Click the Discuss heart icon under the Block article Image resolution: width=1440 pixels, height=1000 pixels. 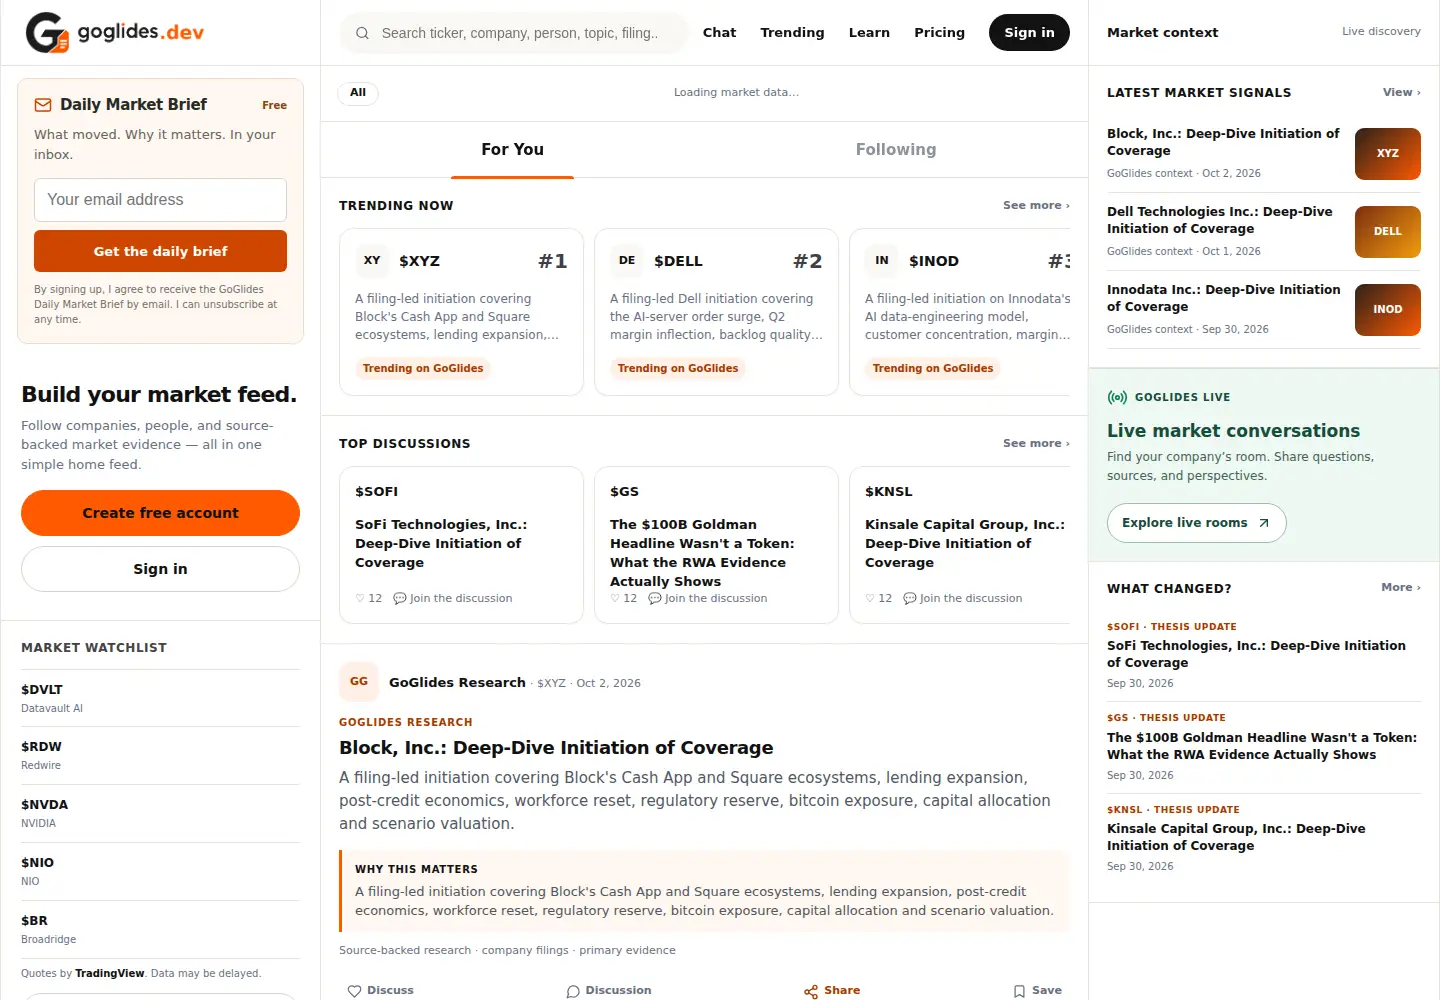coord(354,991)
